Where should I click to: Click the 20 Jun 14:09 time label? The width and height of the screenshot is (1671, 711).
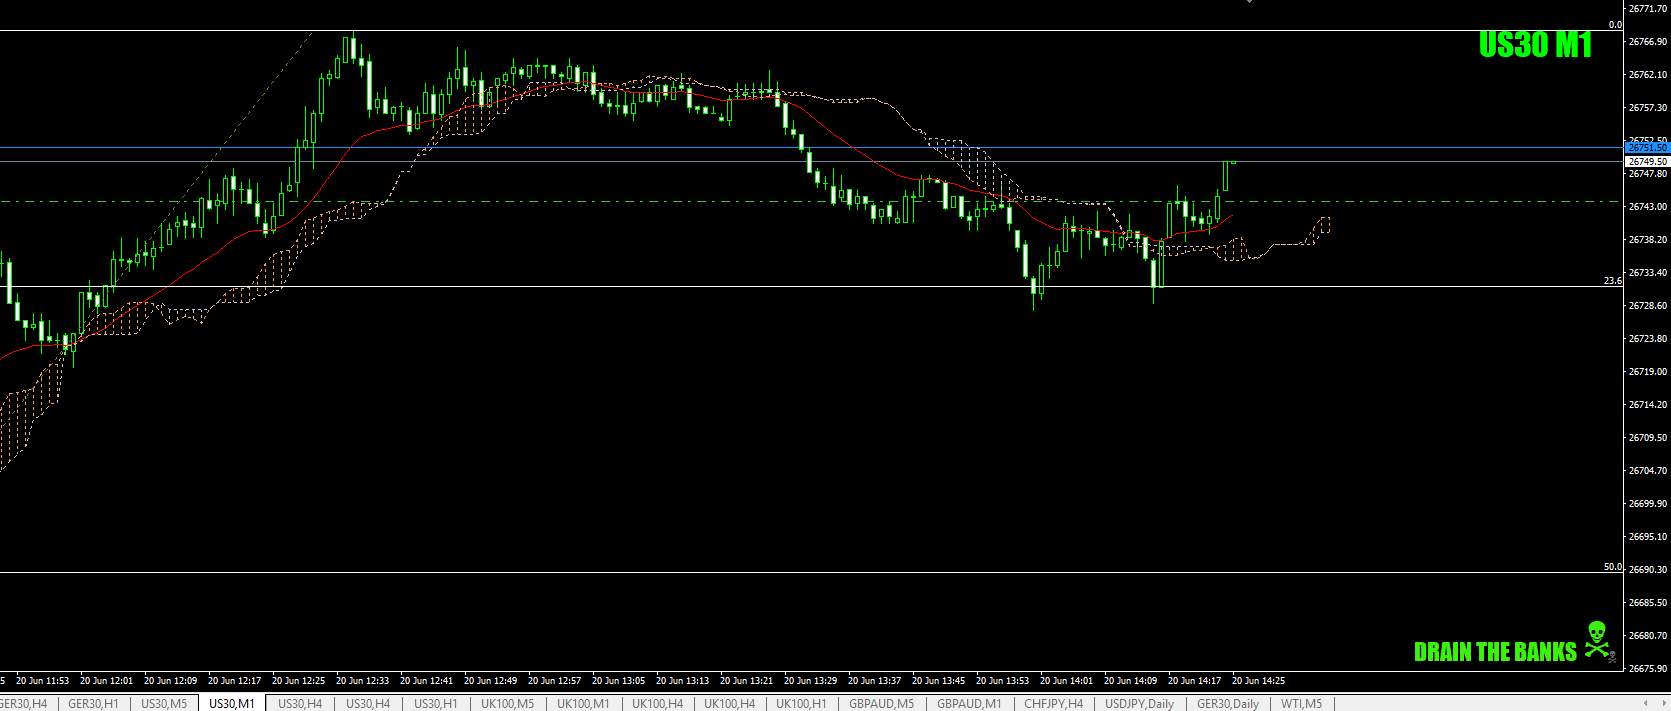pyautogui.click(x=1131, y=681)
